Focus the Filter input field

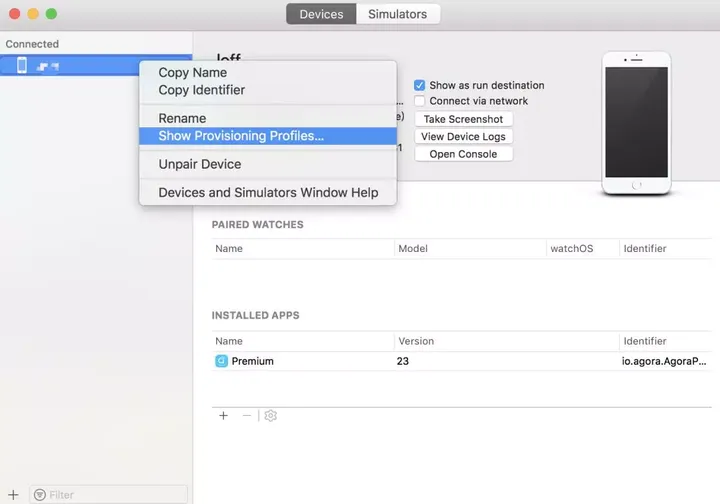tap(108, 494)
